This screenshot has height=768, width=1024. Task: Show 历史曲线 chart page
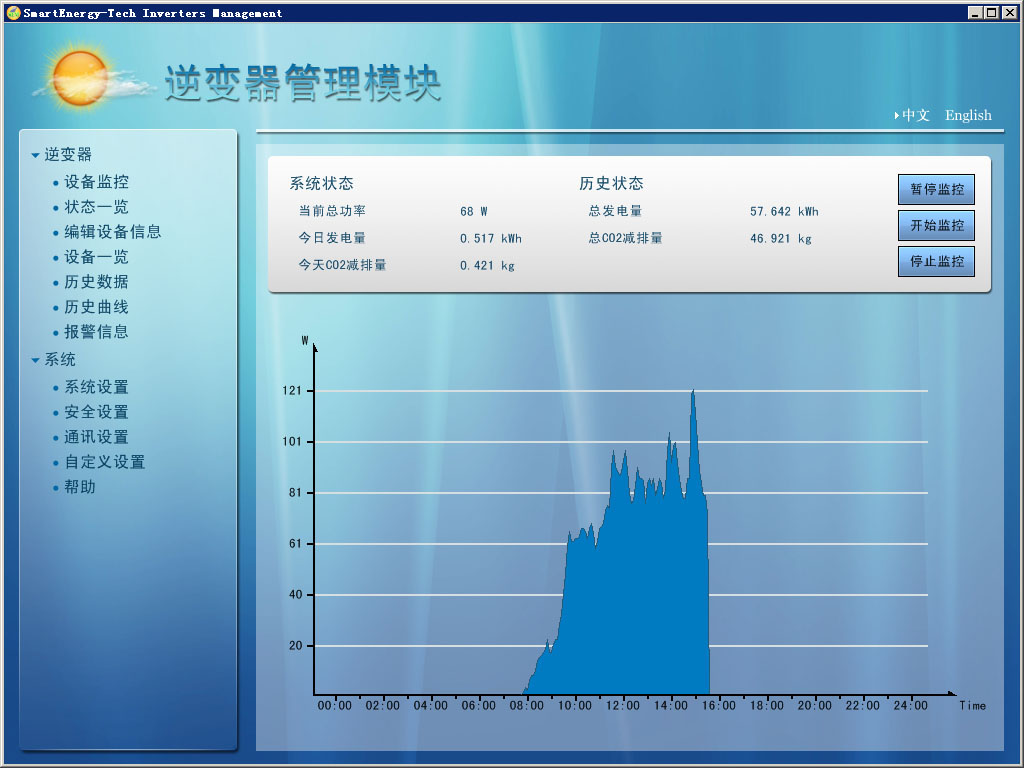click(96, 307)
